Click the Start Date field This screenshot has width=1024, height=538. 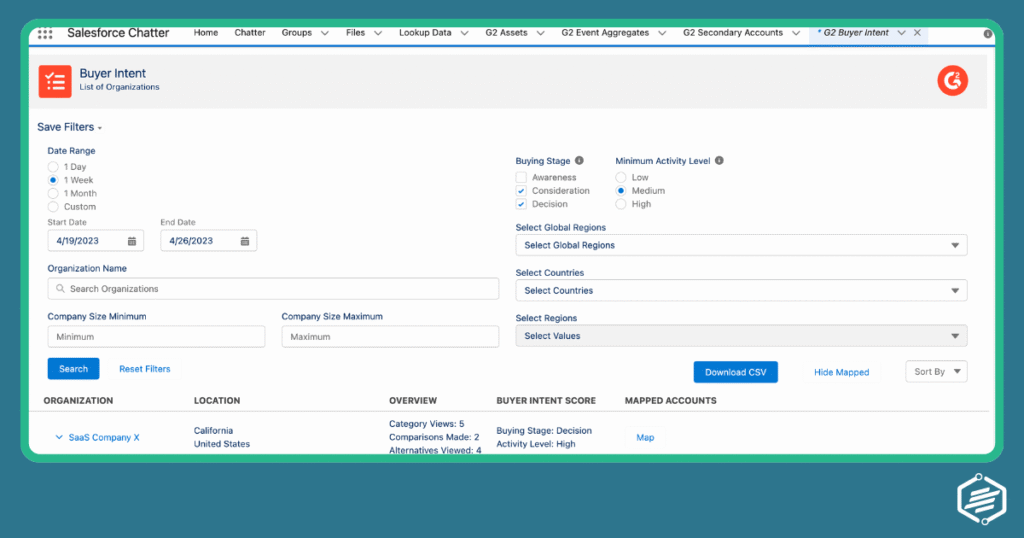pyautogui.click(x=95, y=241)
